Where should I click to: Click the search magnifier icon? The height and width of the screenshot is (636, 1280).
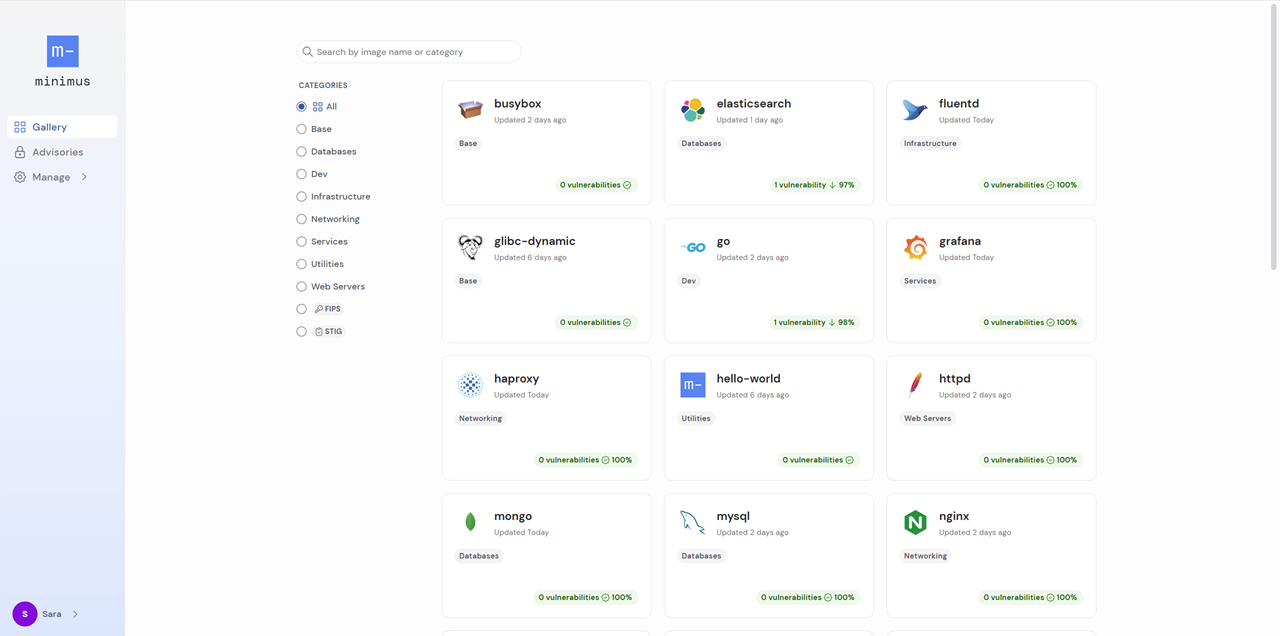click(x=308, y=52)
